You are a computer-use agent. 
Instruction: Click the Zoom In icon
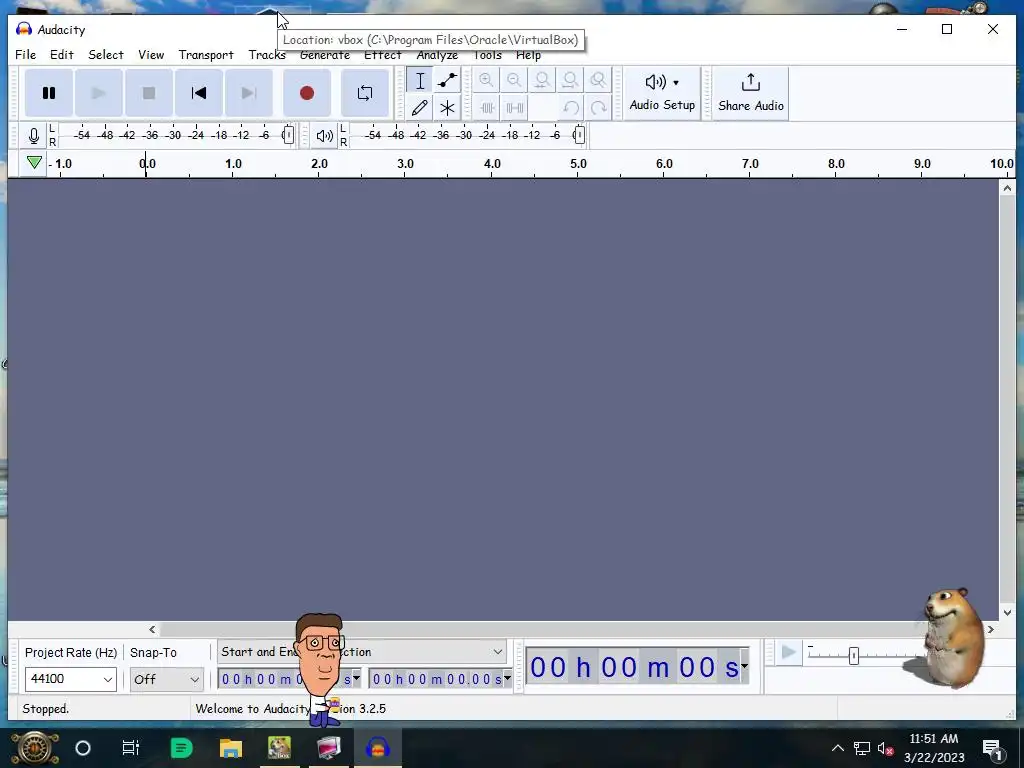coord(486,80)
